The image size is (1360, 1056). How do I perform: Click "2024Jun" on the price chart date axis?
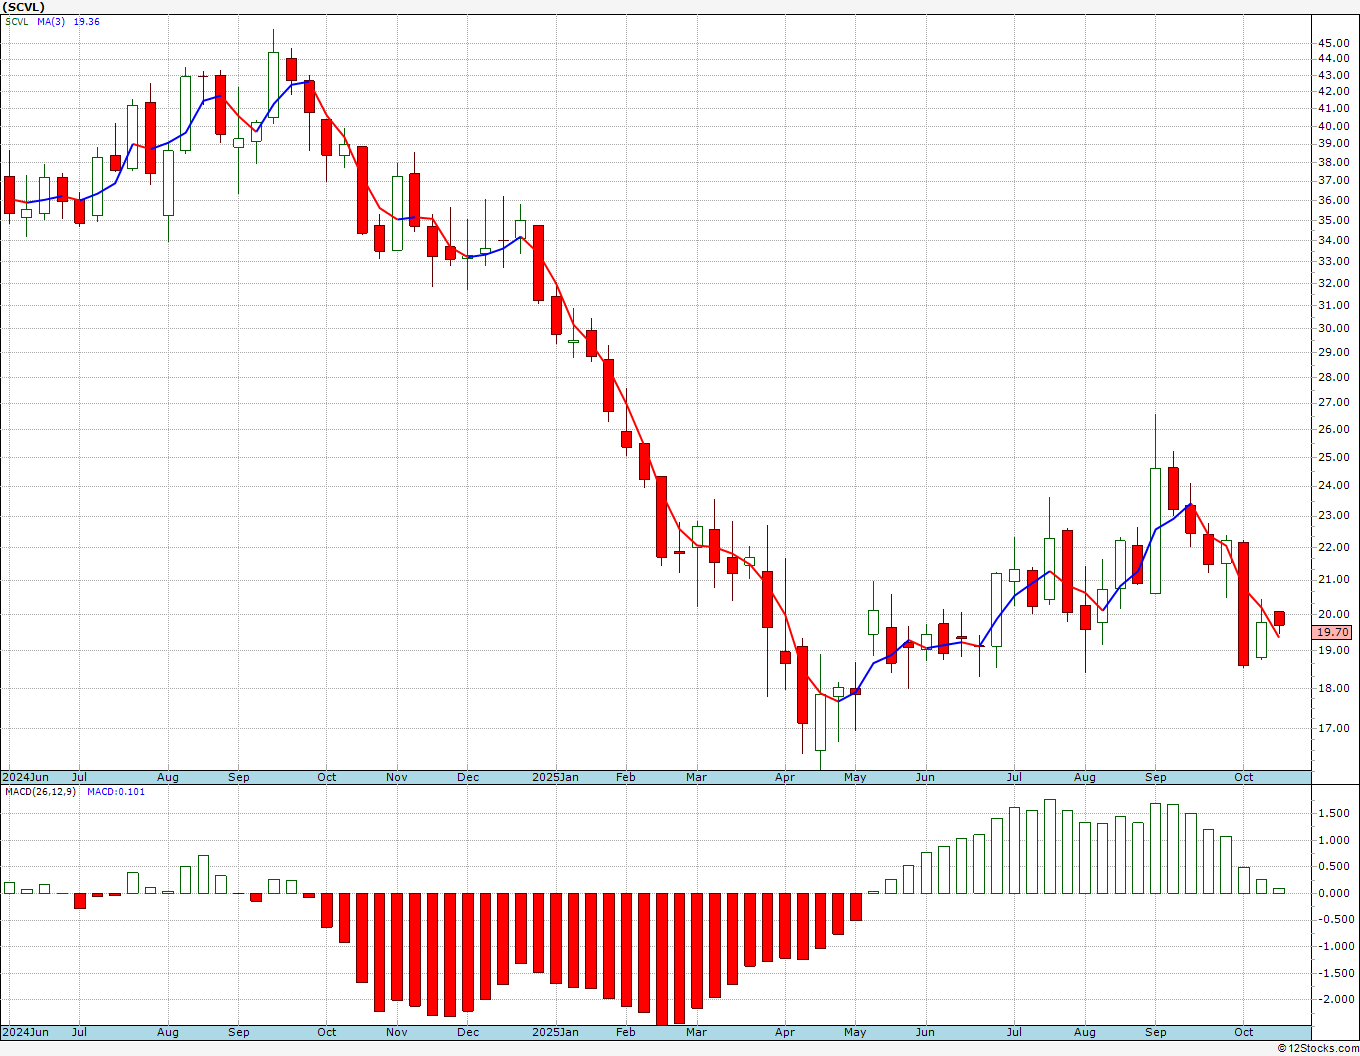coord(26,777)
